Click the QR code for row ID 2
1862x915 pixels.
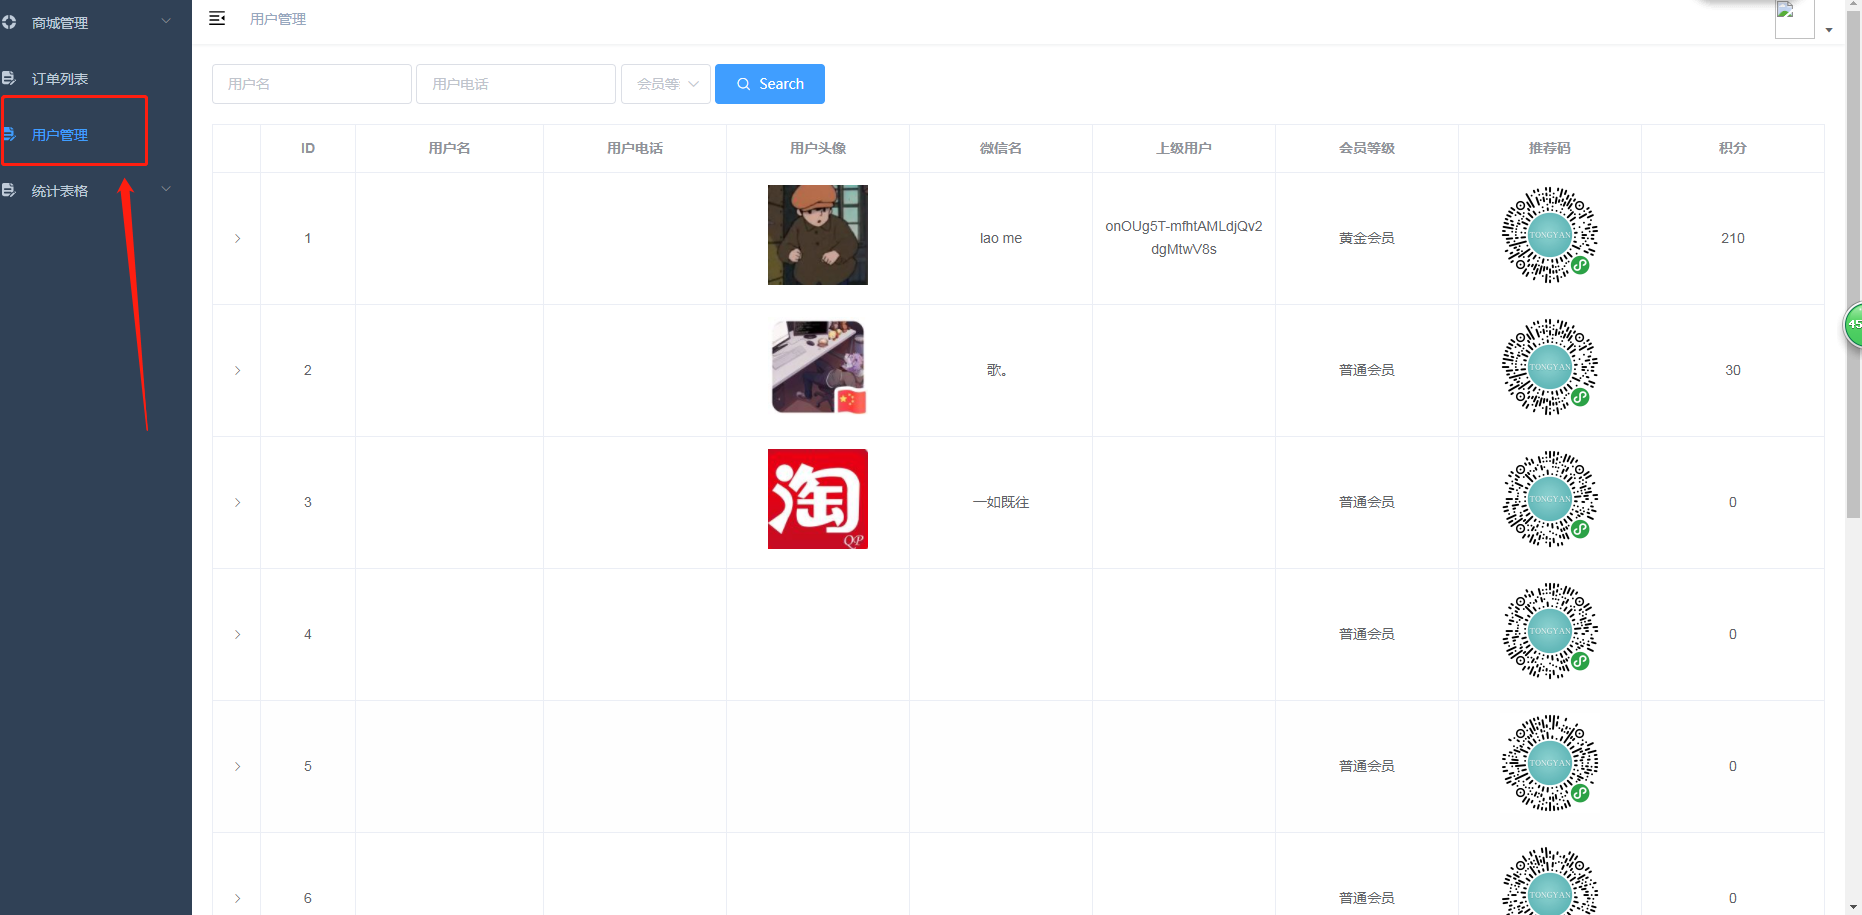(x=1550, y=367)
